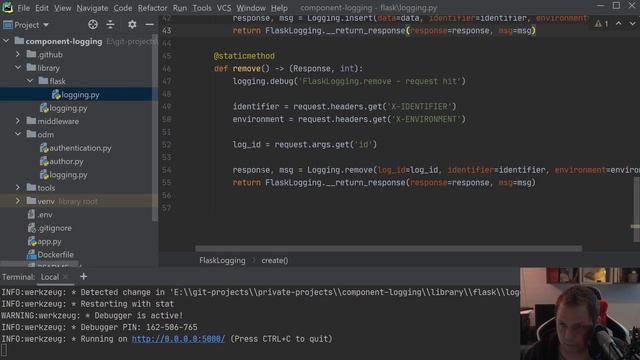Add a new terminal session

coord(84,276)
